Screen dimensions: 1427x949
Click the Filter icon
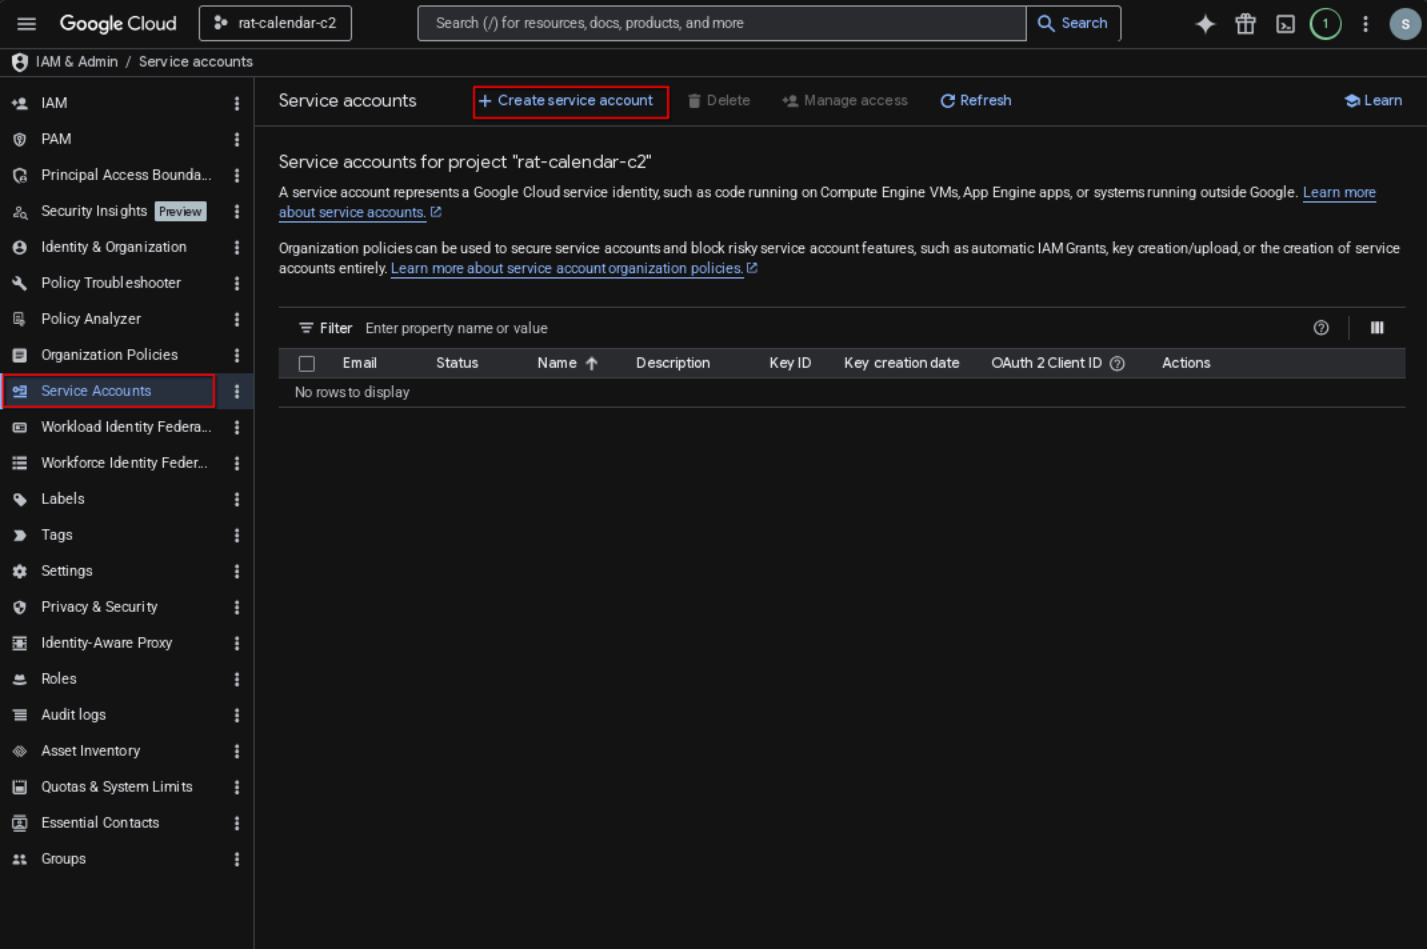306,328
